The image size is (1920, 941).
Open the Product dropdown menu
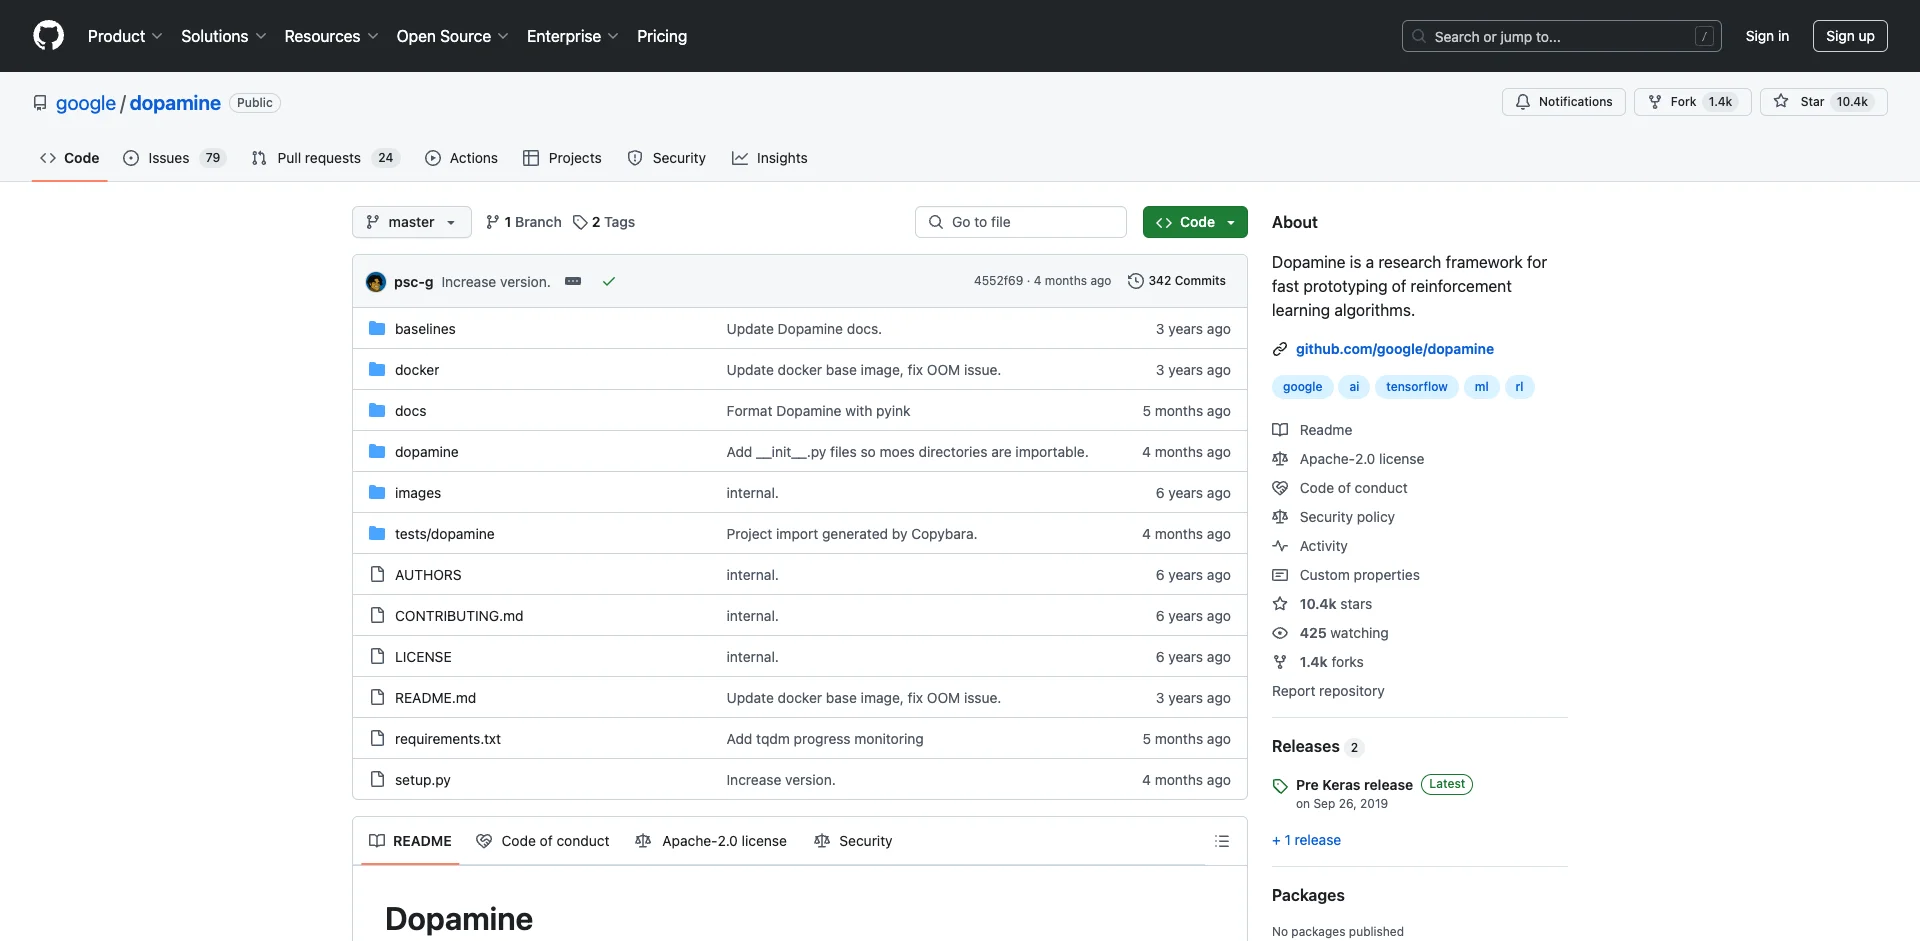(x=125, y=36)
